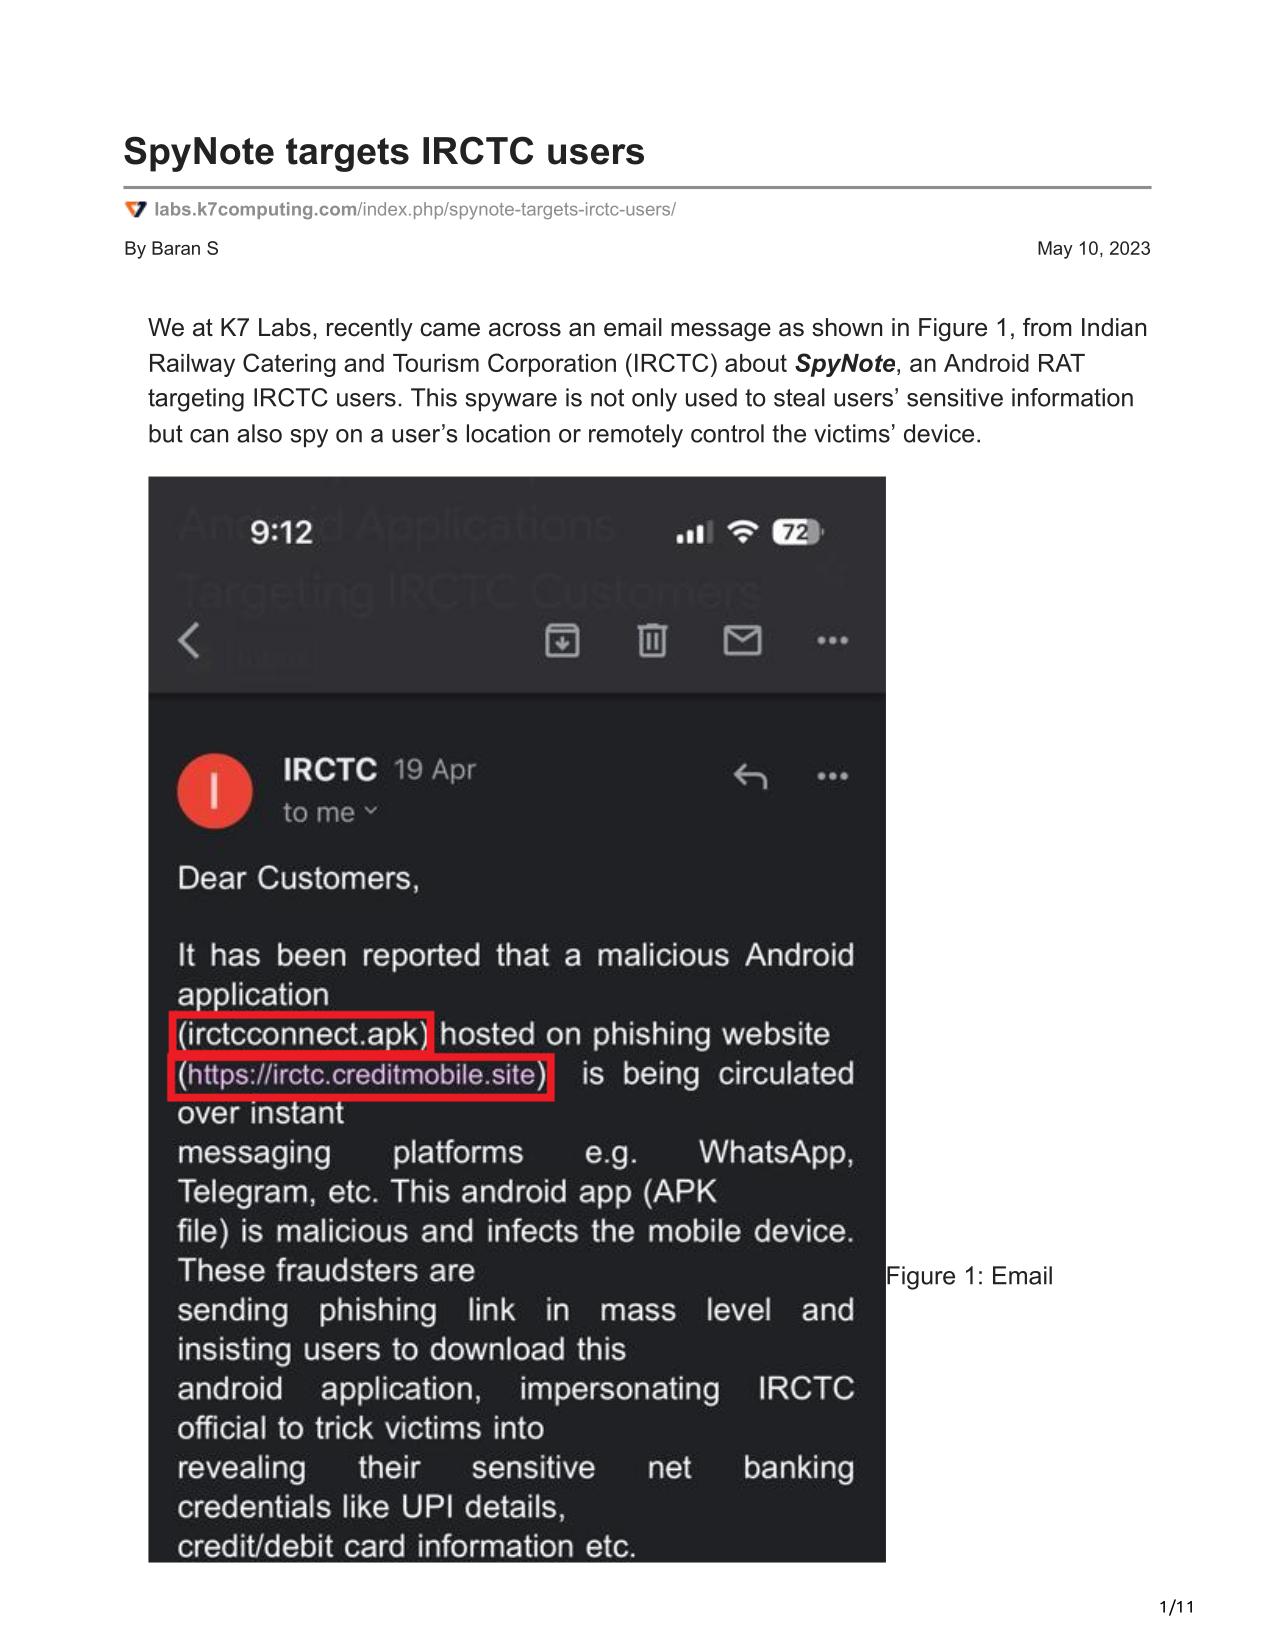This screenshot has width=1275, height=1650.
Task: Click the cellular signal bars icon
Action: (694, 533)
